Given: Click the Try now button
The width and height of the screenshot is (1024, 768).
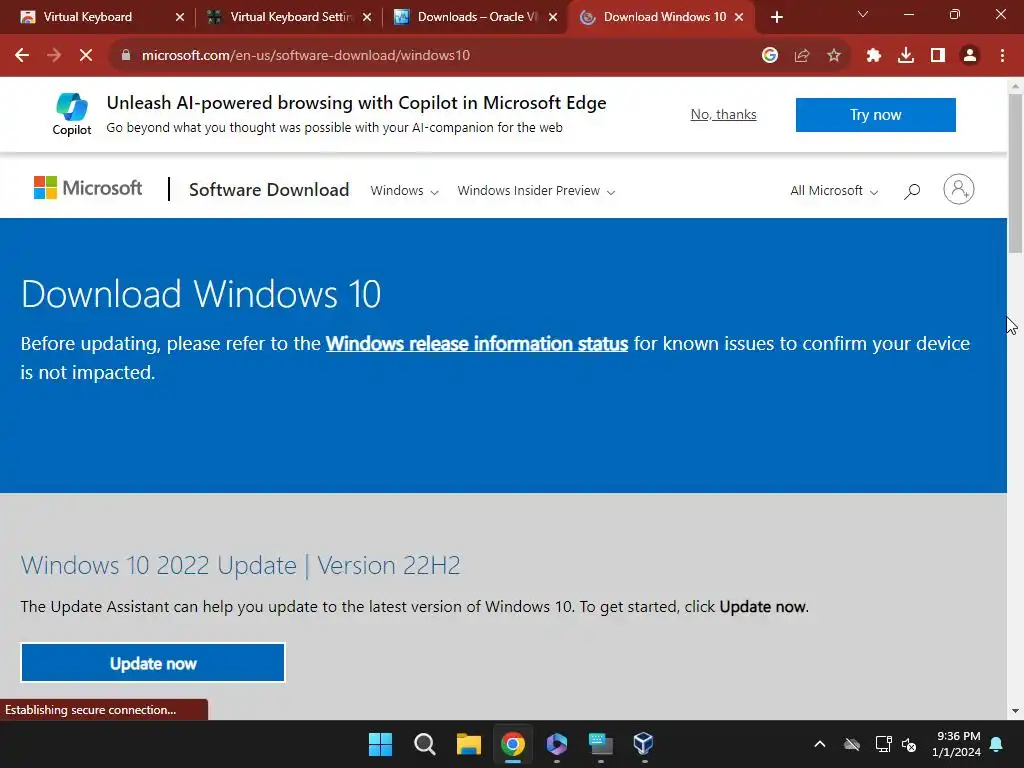Looking at the screenshot, I should click(x=875, y=115).
